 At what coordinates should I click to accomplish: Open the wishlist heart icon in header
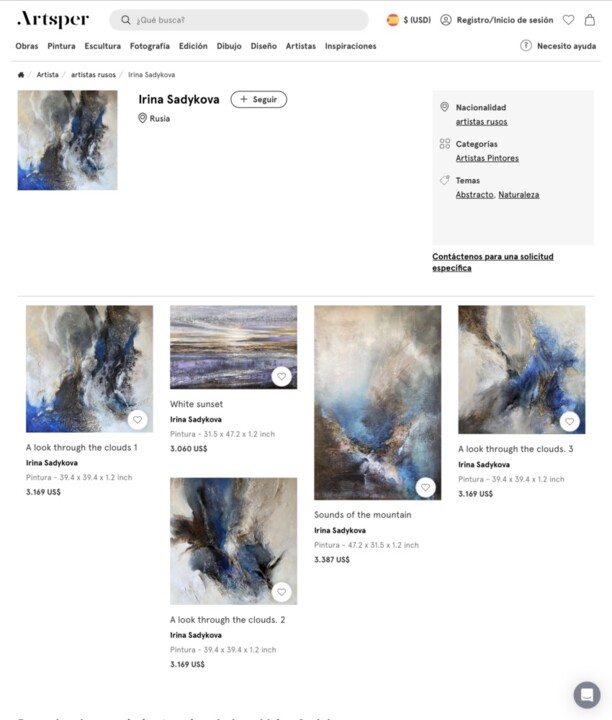[x=568, y=20]
